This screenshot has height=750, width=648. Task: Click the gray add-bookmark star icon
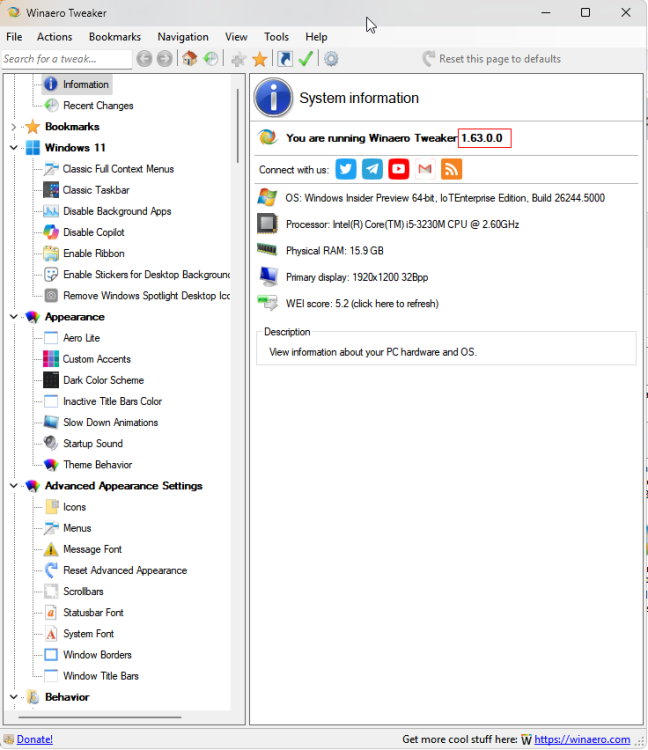tap(239, 59)
